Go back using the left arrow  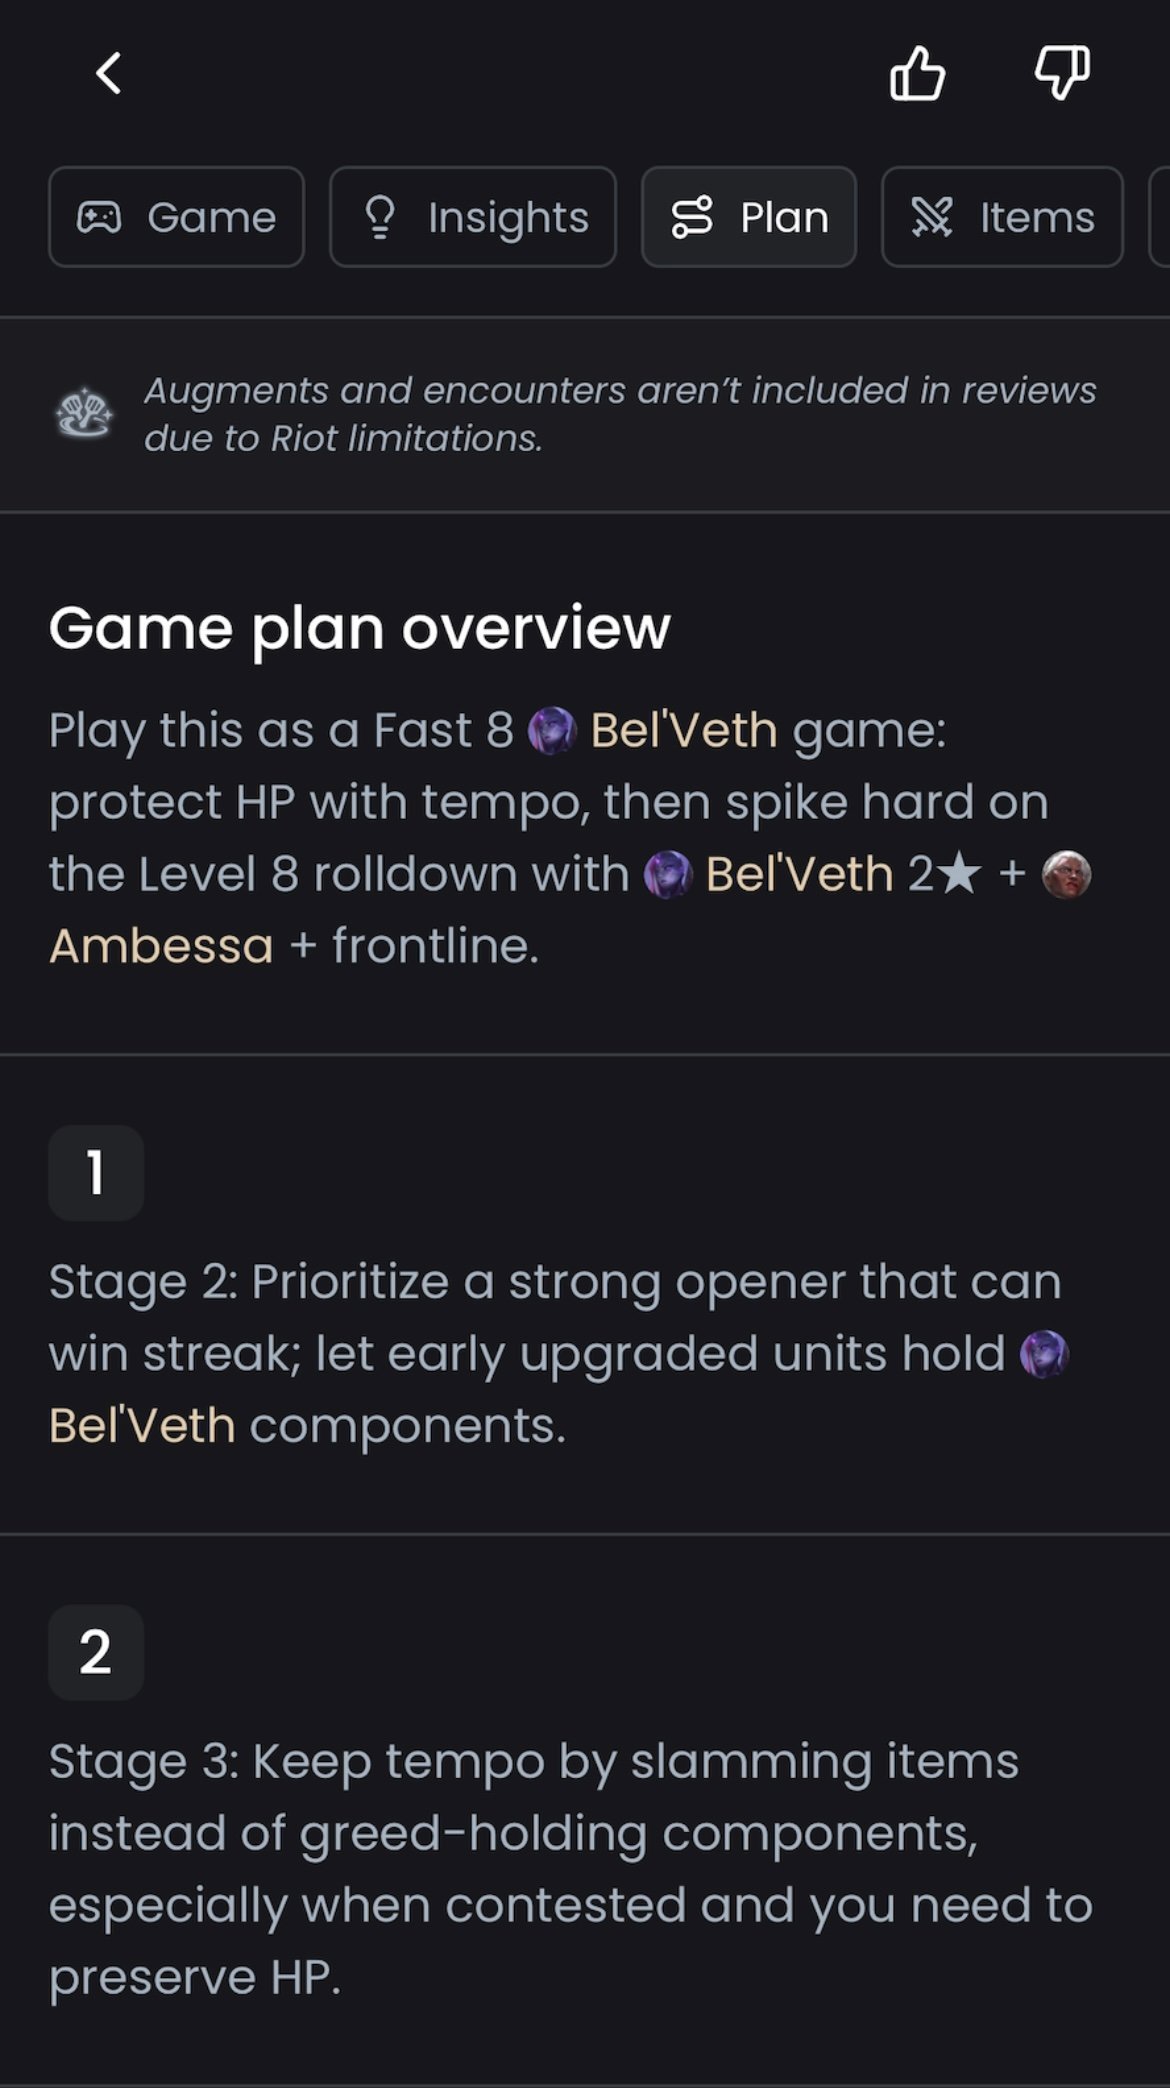tap(108, 73)
